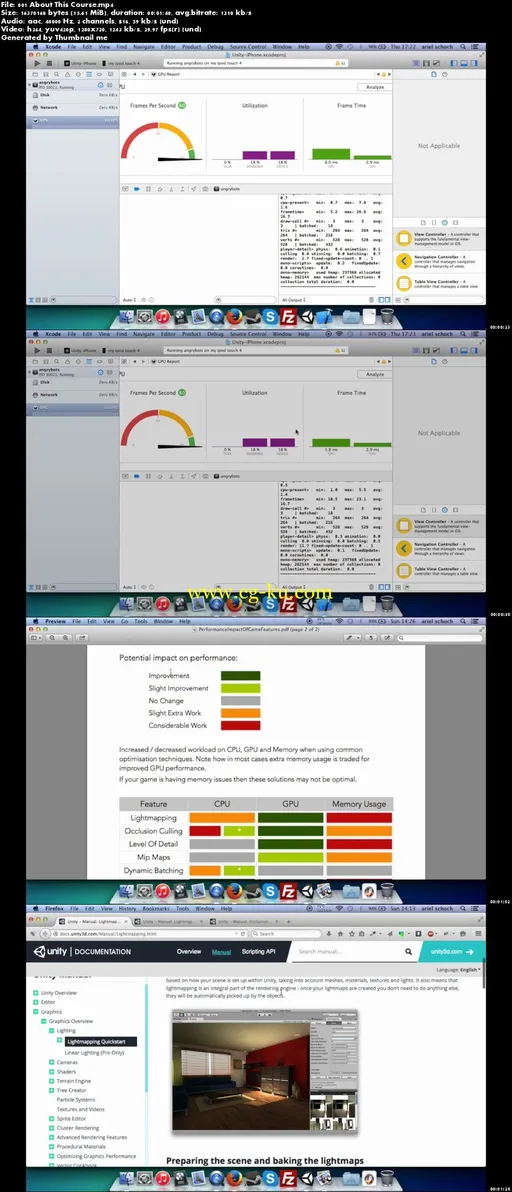The image size is (512, 1192).
Task: Open the Preview application menu
Action: (55, 621)
